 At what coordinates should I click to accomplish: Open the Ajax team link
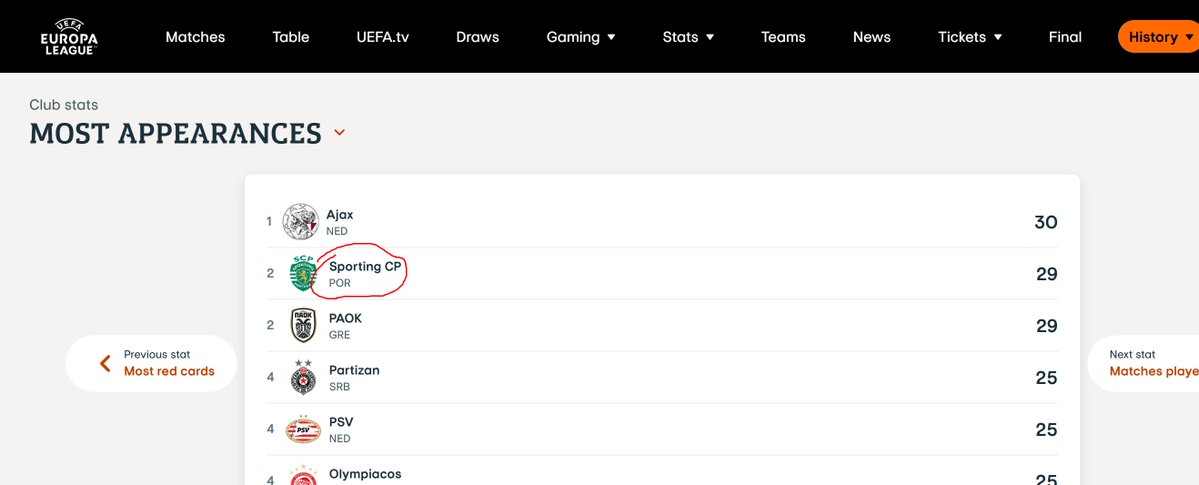(340, 215)
